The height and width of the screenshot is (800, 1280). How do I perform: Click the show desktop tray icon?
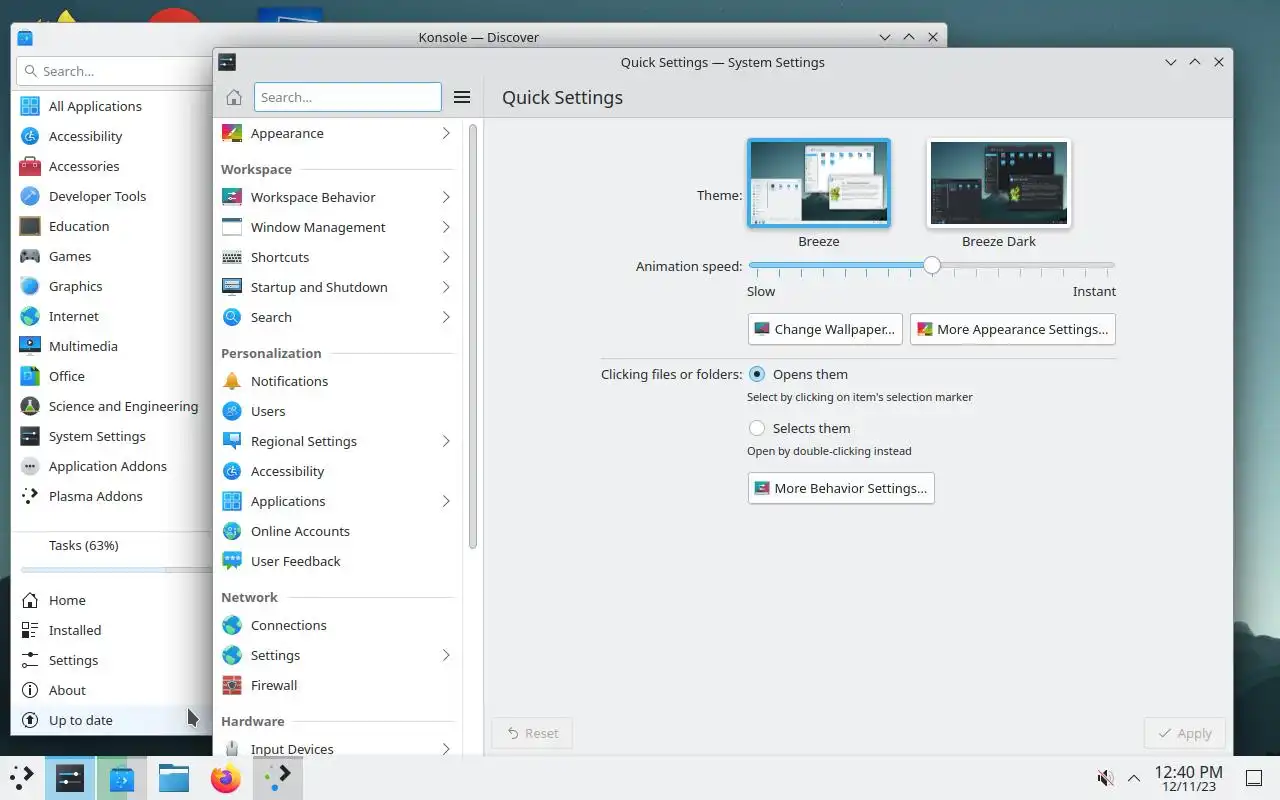1254,778
